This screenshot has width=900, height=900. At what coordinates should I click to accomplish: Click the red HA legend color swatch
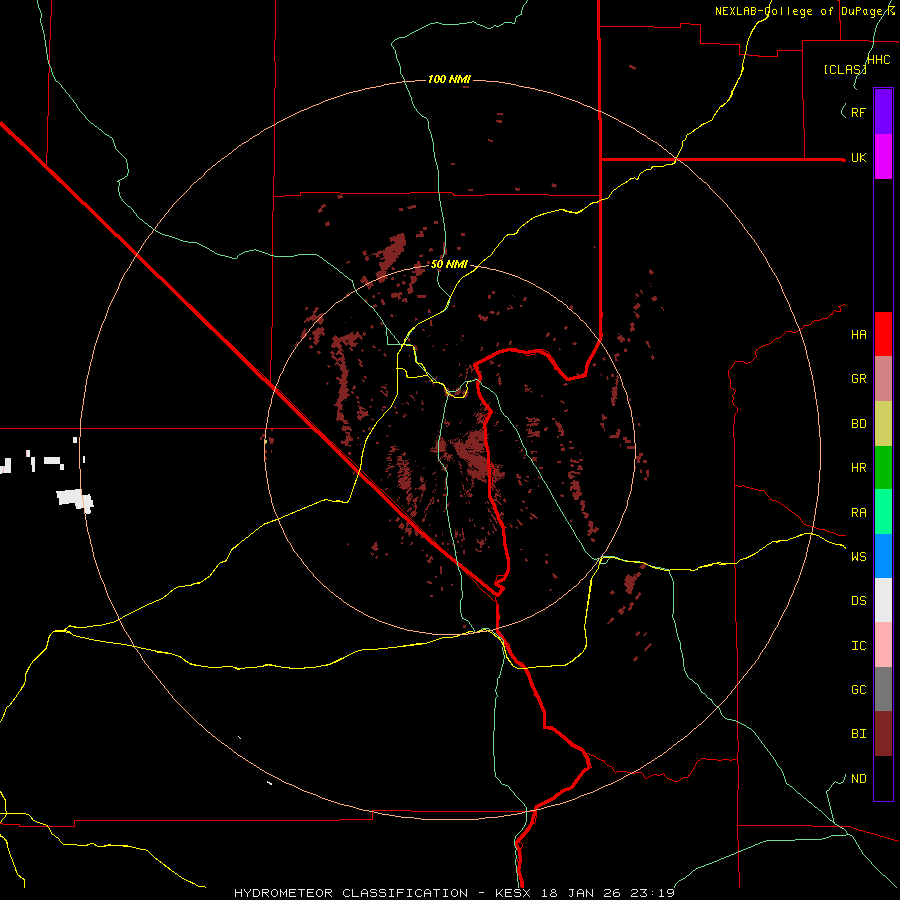click(x=883, y=334)
